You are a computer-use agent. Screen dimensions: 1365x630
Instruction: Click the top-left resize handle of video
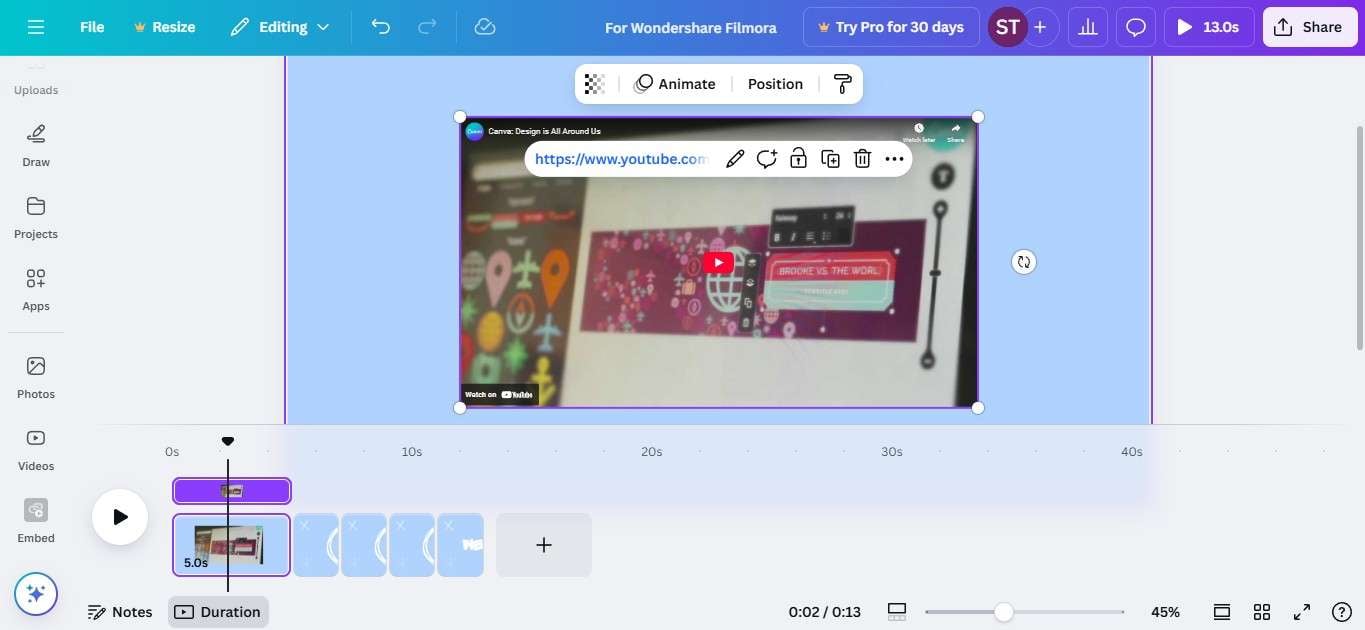pyautogui.click(x=460, y=117)
